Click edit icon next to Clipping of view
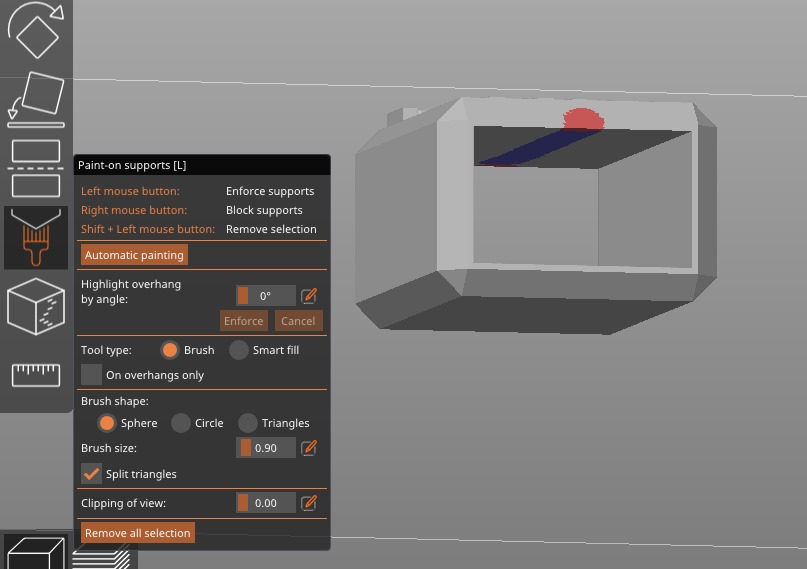 point(309,503)
